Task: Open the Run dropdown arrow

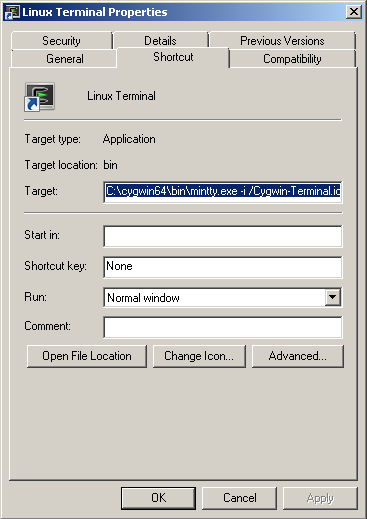Action: point(333,297)
